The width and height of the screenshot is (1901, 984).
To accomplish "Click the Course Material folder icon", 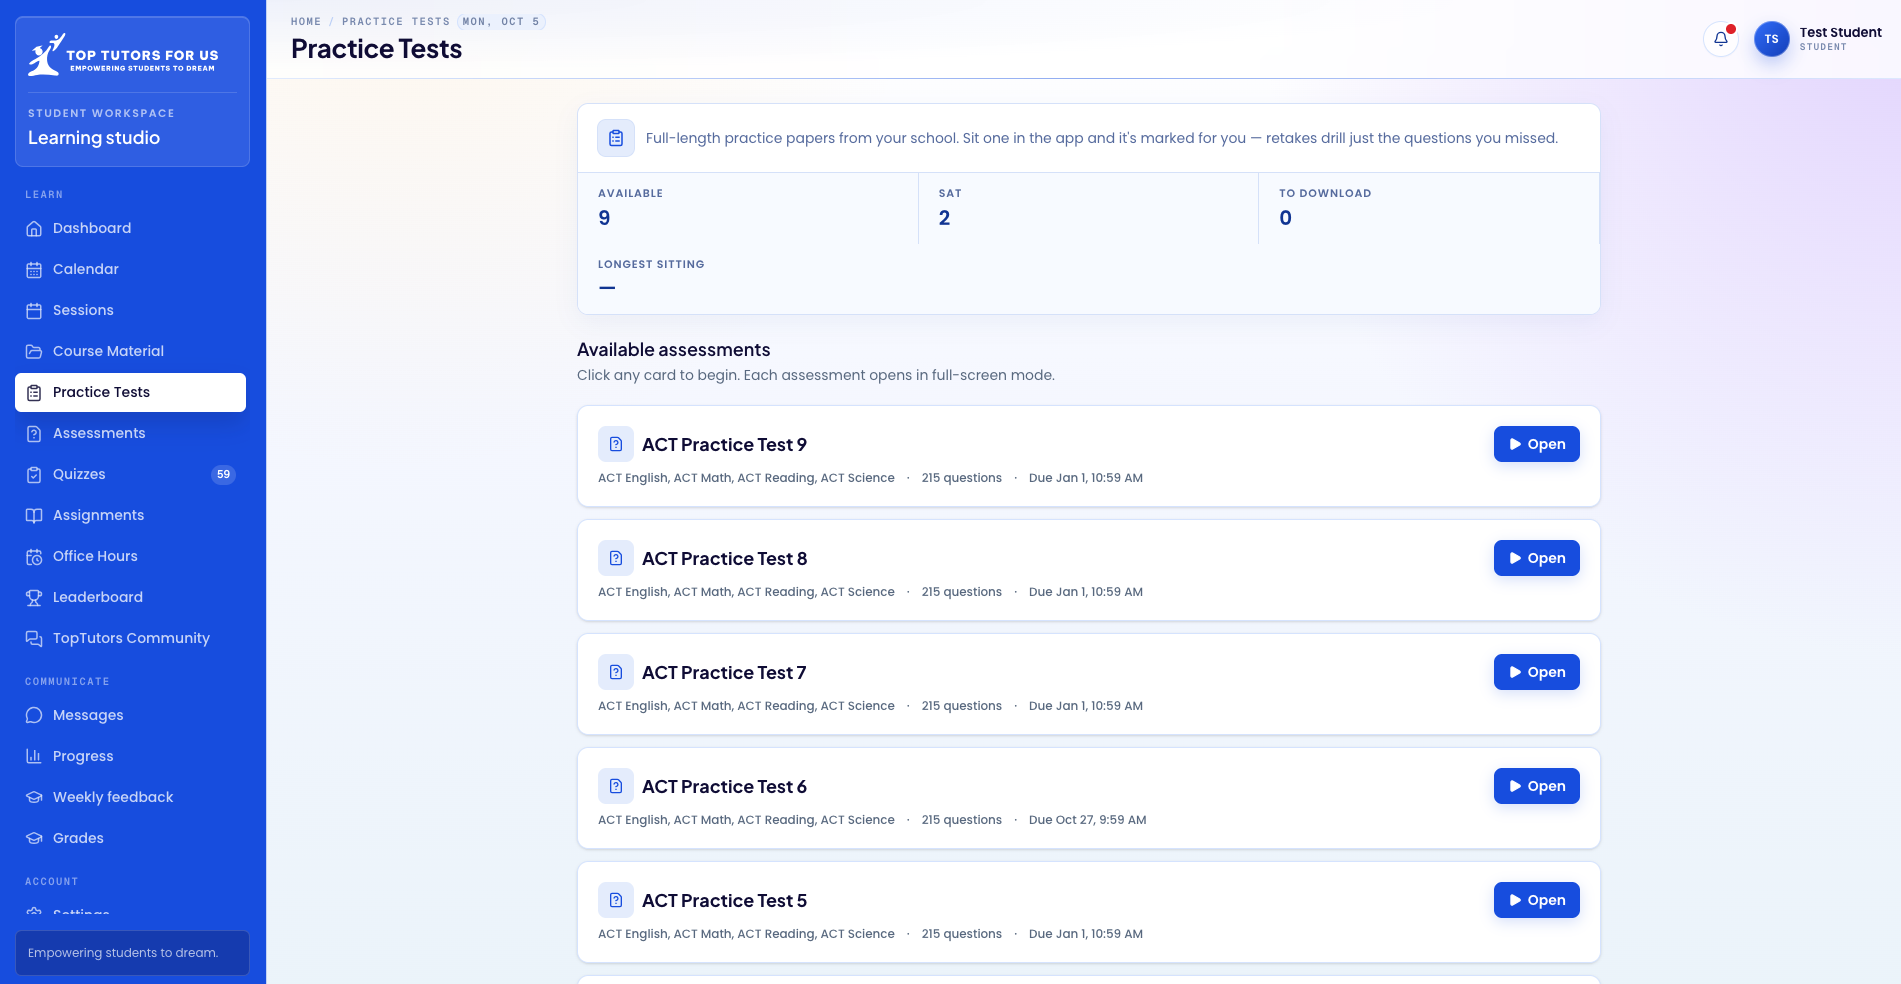I will point(34,352).
